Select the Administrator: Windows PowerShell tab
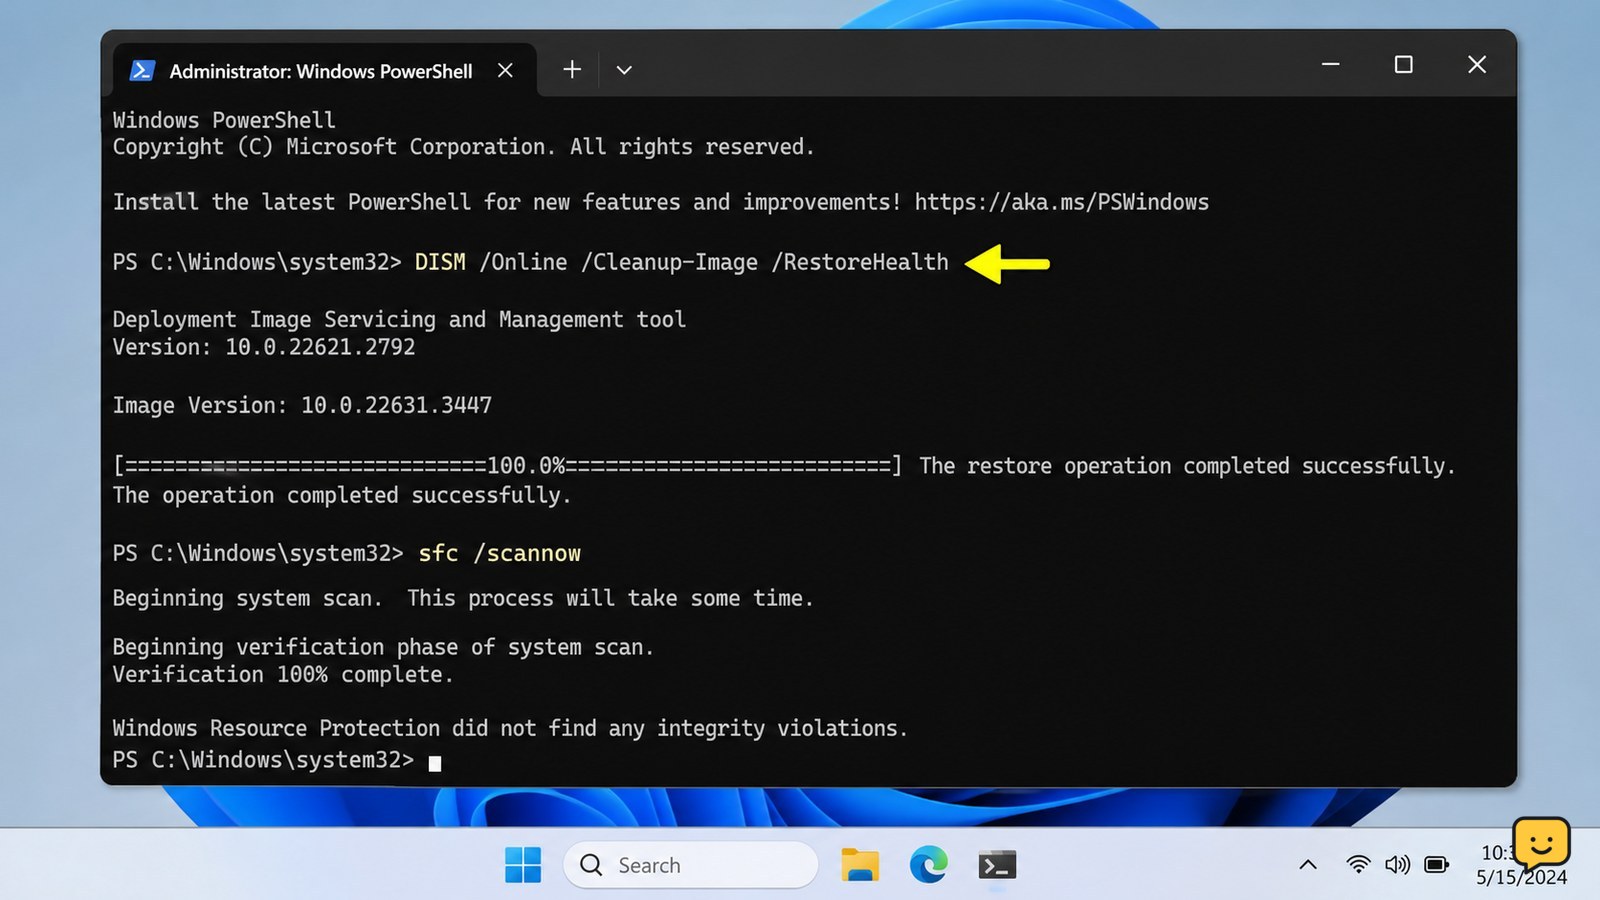Image resolution: width=1600 pixels, height=900 pixels. tap(324, 70)
